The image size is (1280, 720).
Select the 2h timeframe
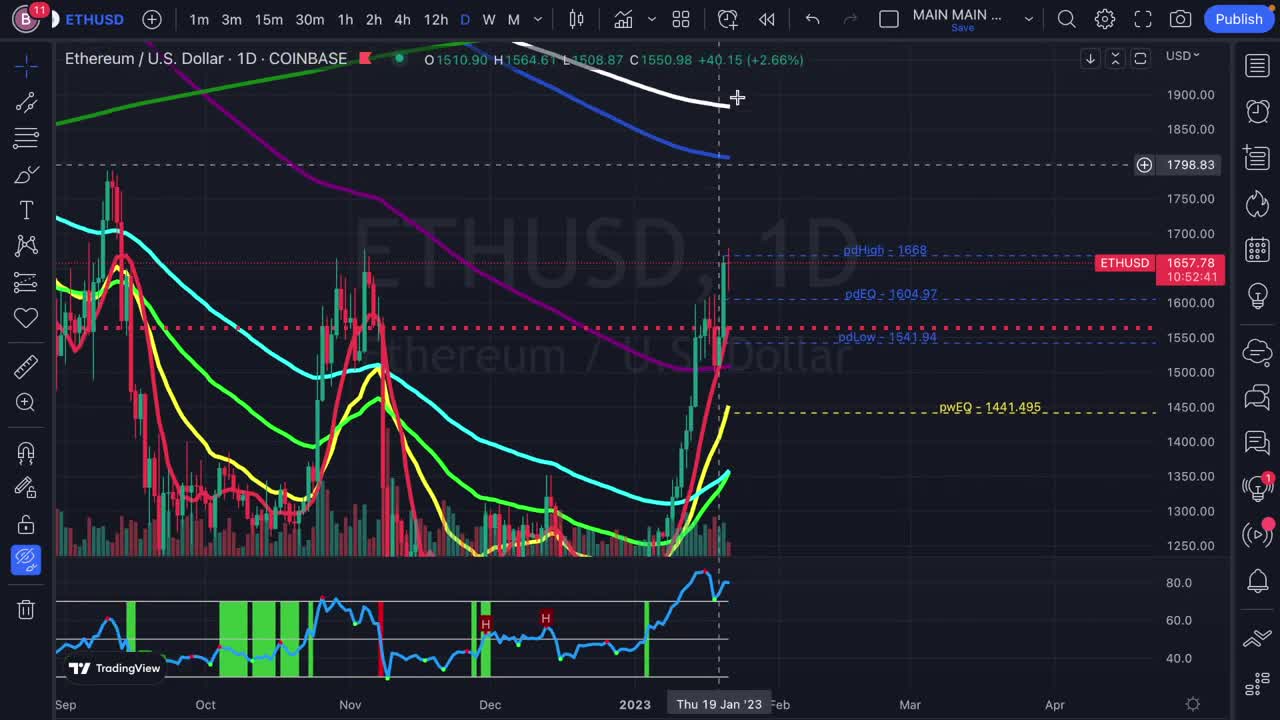coord(373,19)
